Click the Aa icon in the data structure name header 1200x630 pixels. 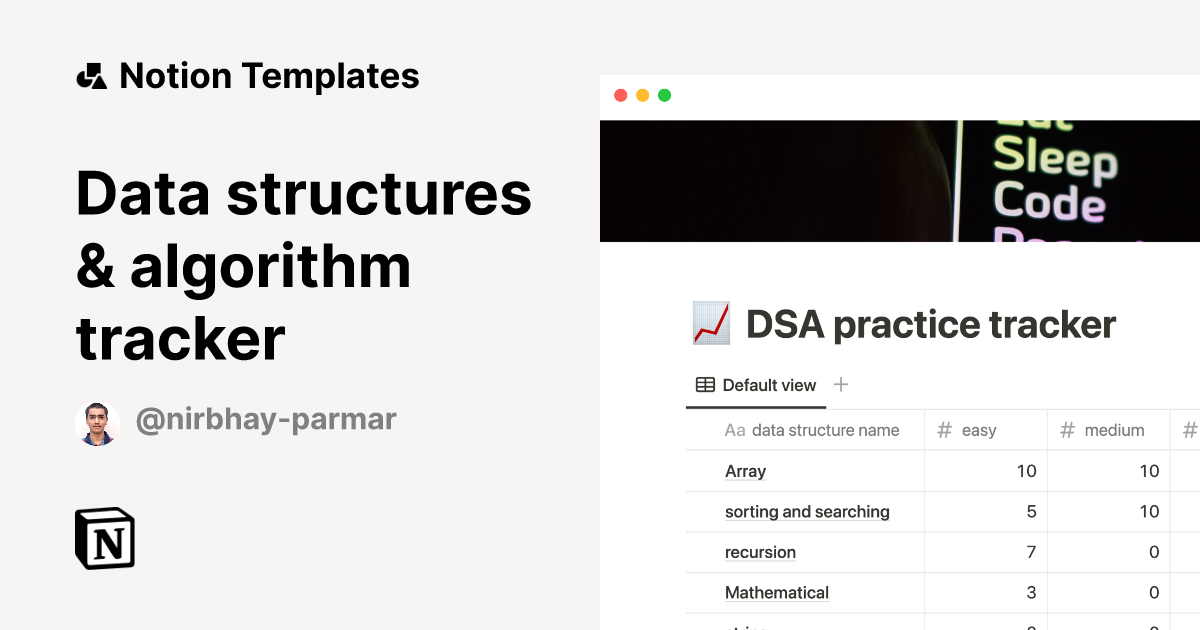[732, 430]
